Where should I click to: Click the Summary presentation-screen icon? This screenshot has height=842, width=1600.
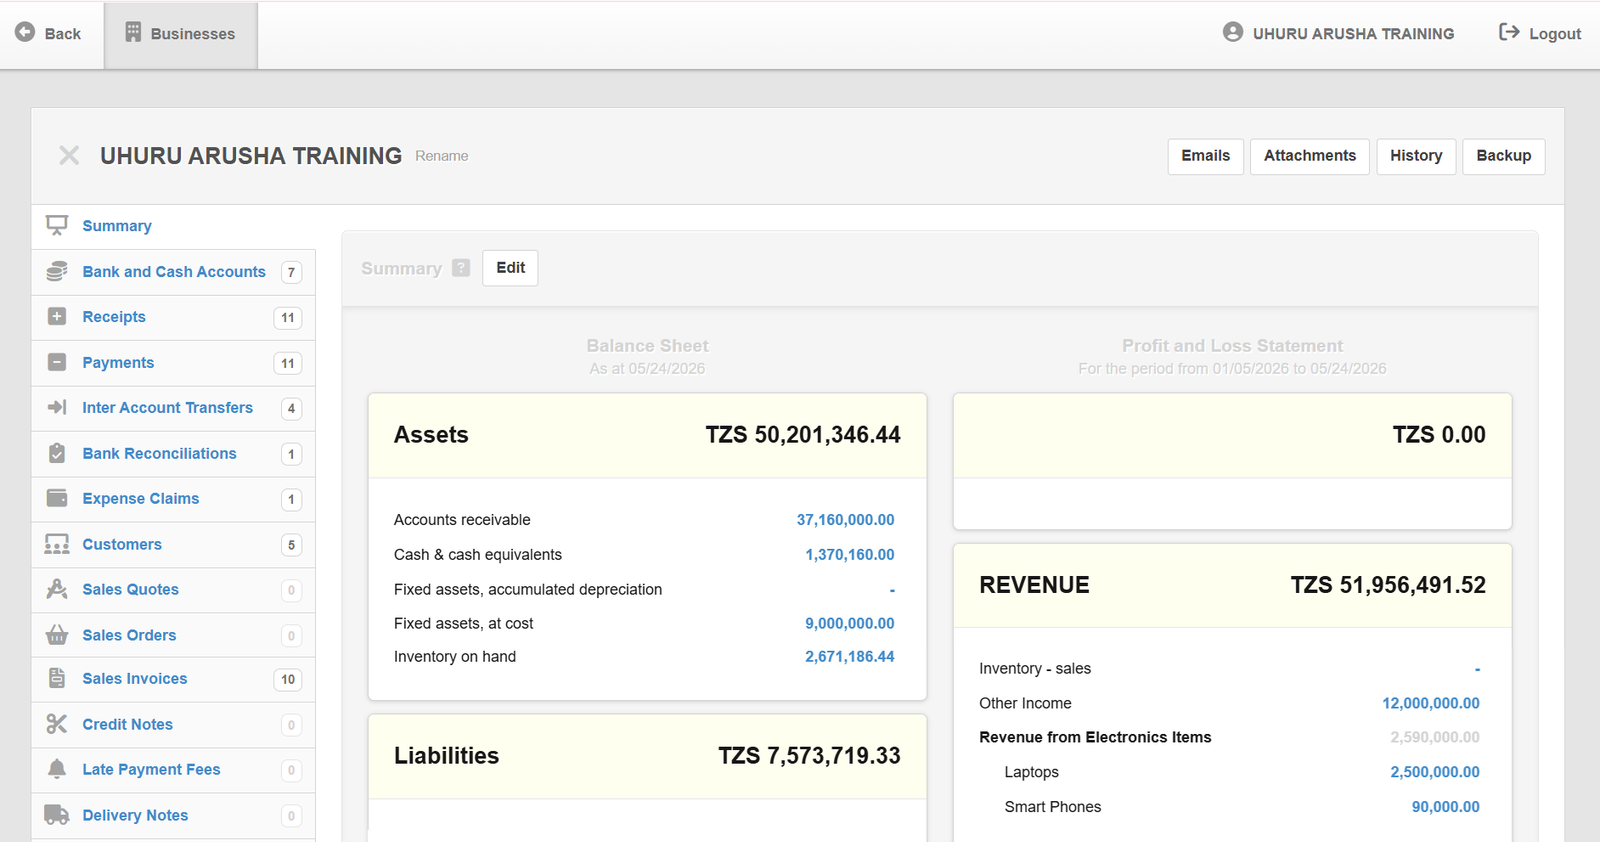tap(57, 226)
